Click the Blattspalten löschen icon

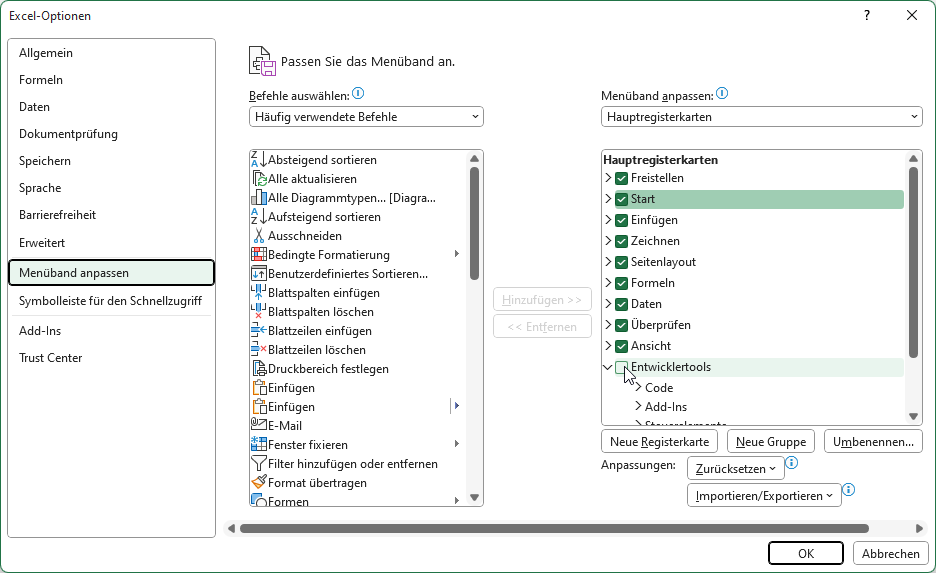pyautogui.click(x=258, y=312)
